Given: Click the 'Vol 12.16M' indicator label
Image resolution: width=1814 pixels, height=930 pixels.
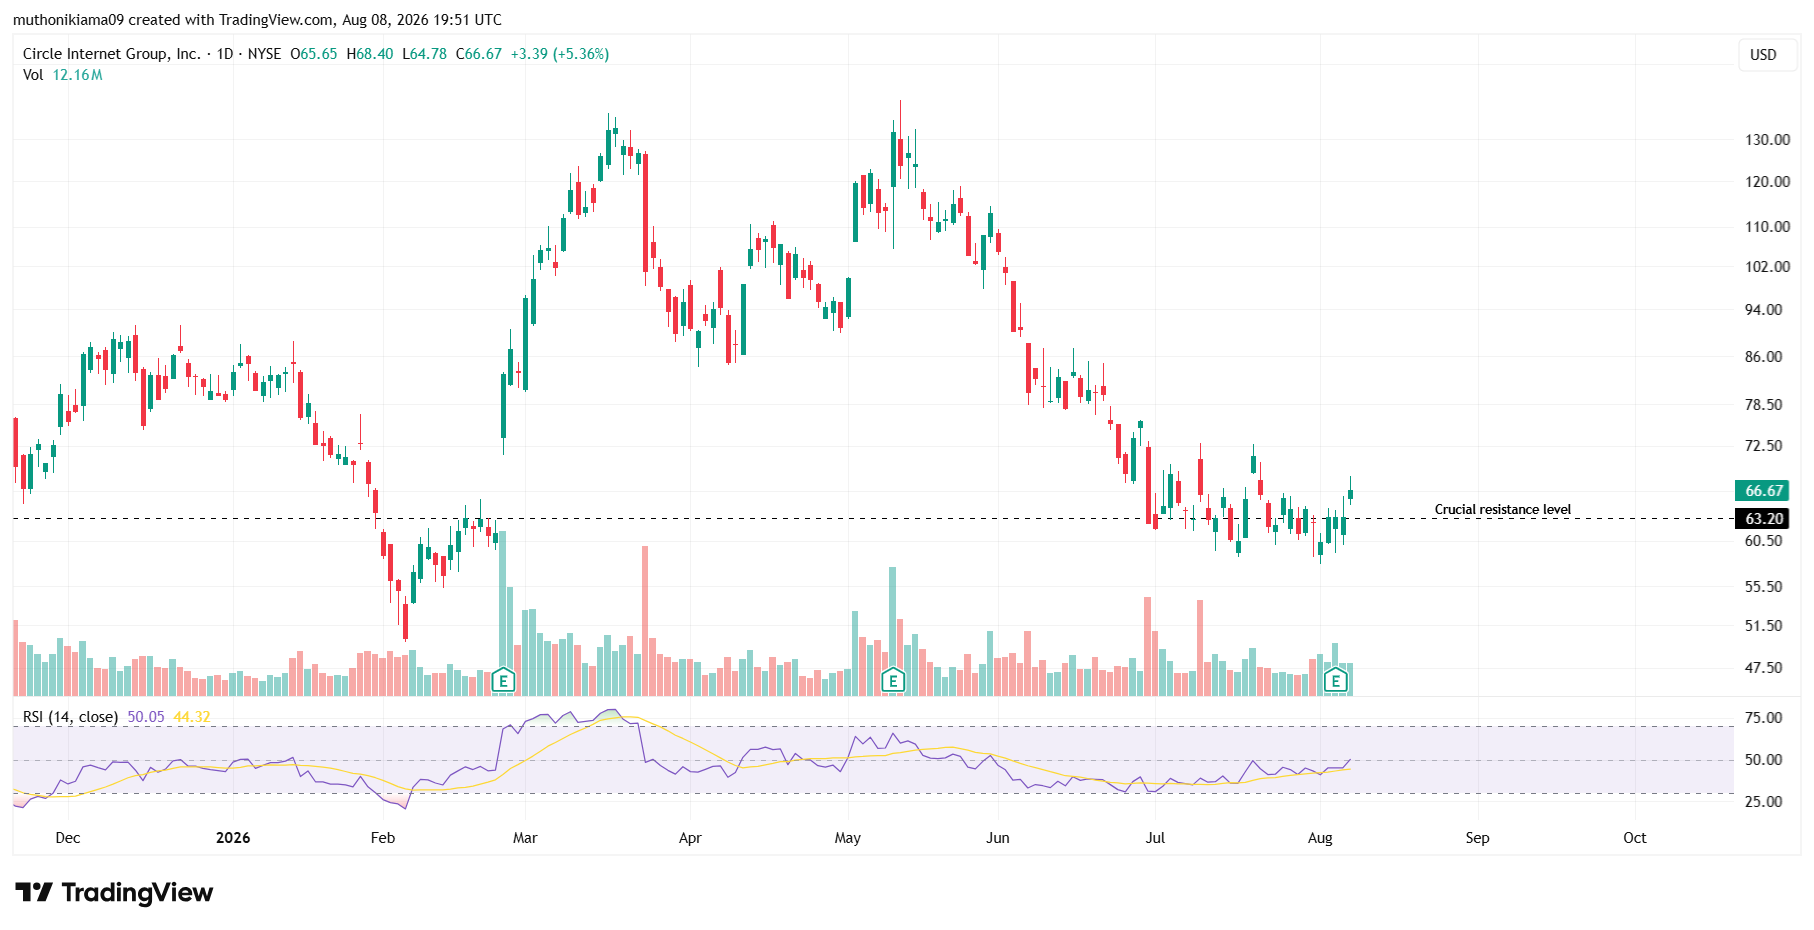Looking at the screenshot, I should (x=62, y=75).
